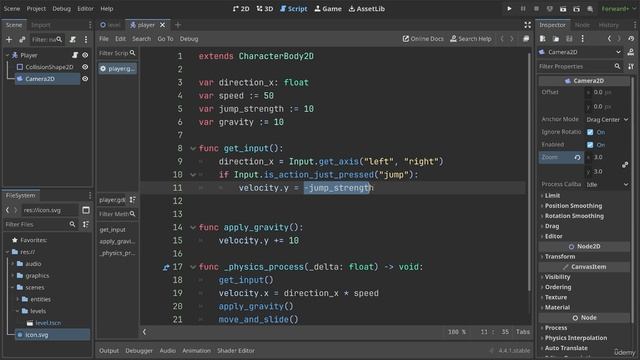Add new node with plus icon
Image resolution: width=640 pixels, height=360 pixels.
click(x=9, y=40)
